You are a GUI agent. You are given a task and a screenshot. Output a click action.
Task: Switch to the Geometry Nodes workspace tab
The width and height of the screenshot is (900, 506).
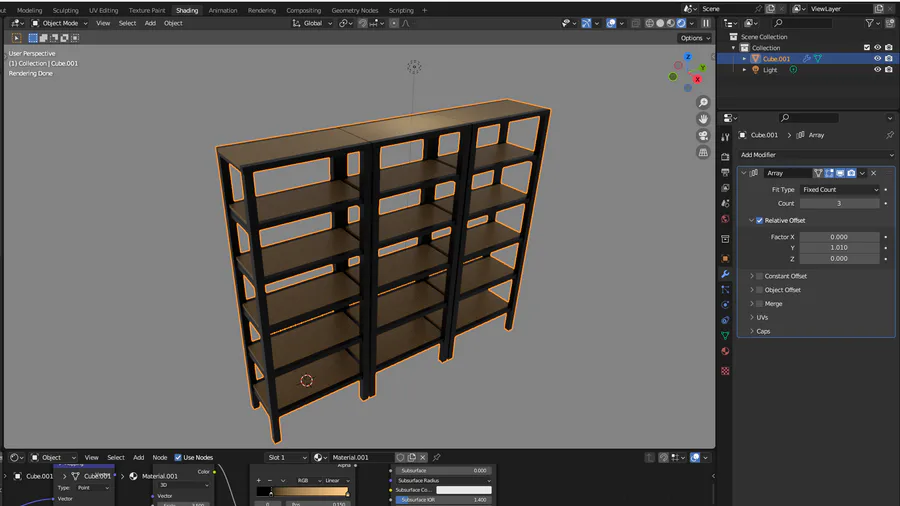coord(355,10)
